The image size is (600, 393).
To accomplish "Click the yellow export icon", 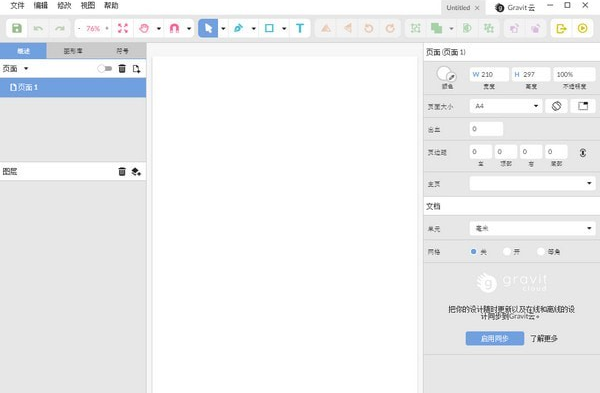I will pyautogui.click(x=561, y=28).
